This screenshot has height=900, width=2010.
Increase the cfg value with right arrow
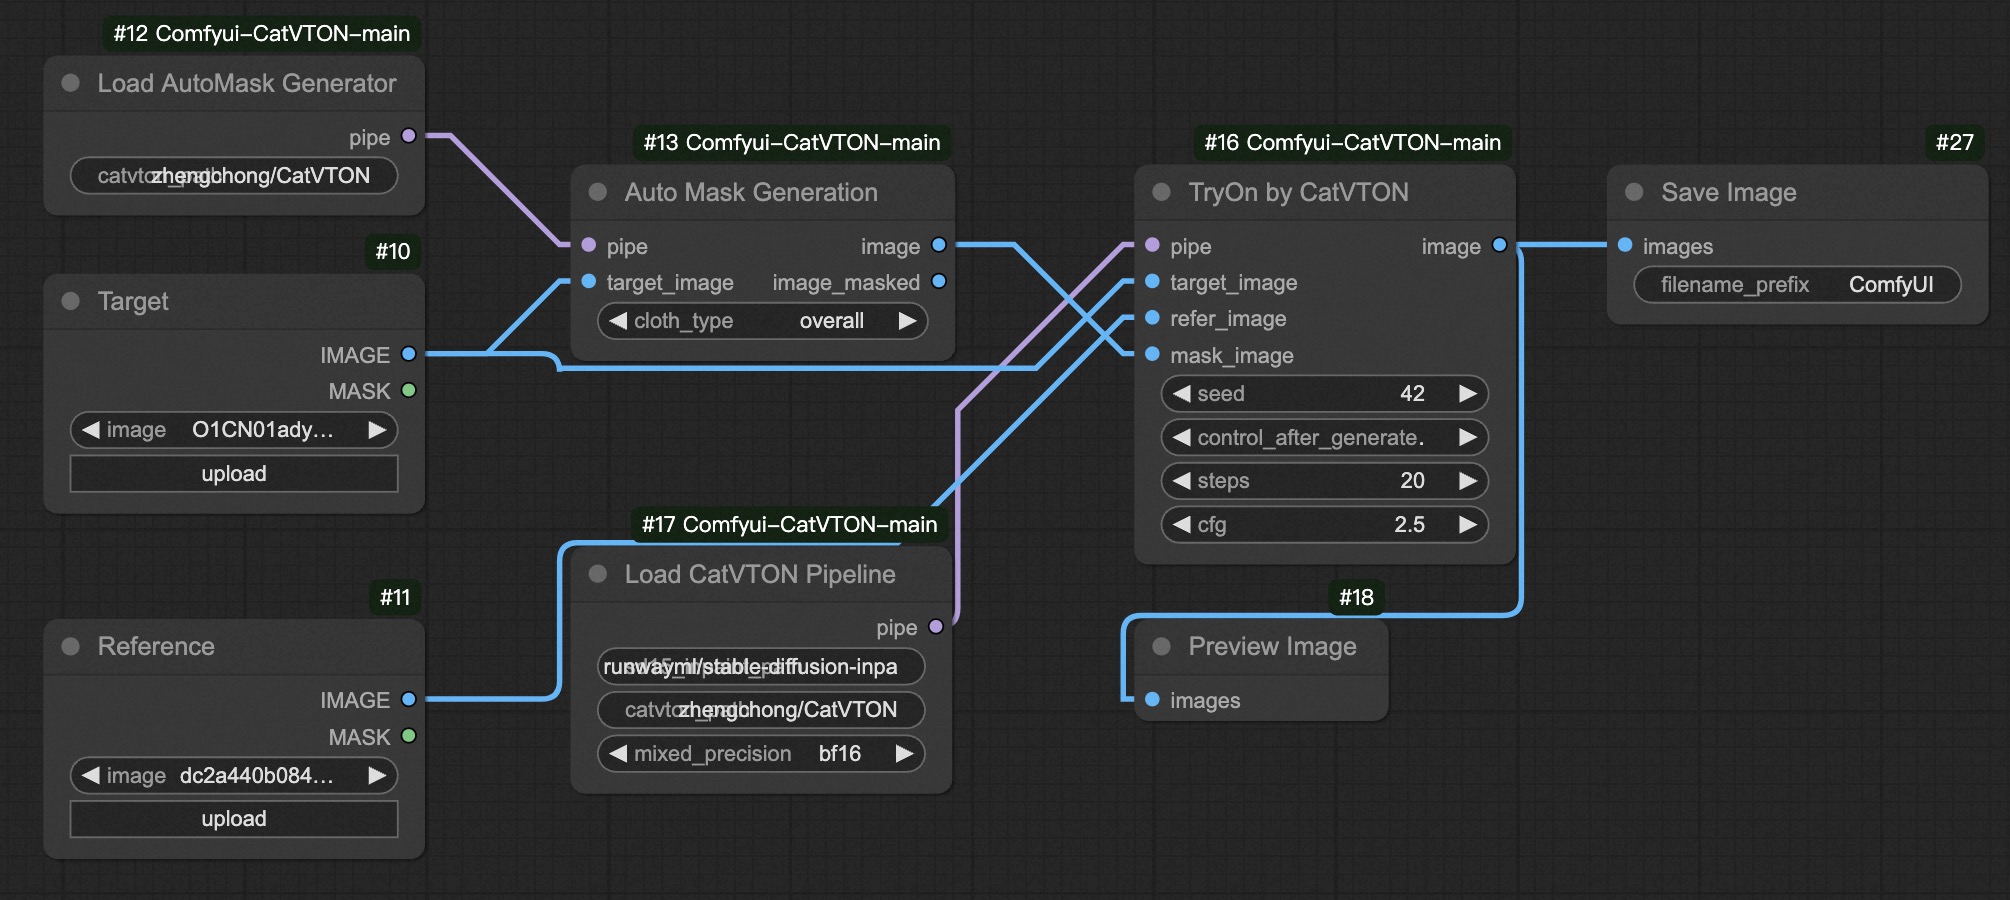(x=1467, y=524)
